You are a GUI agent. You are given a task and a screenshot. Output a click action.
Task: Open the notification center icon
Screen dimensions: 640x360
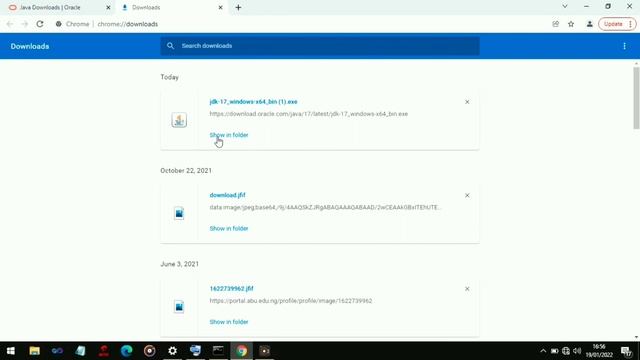[626, 351]
